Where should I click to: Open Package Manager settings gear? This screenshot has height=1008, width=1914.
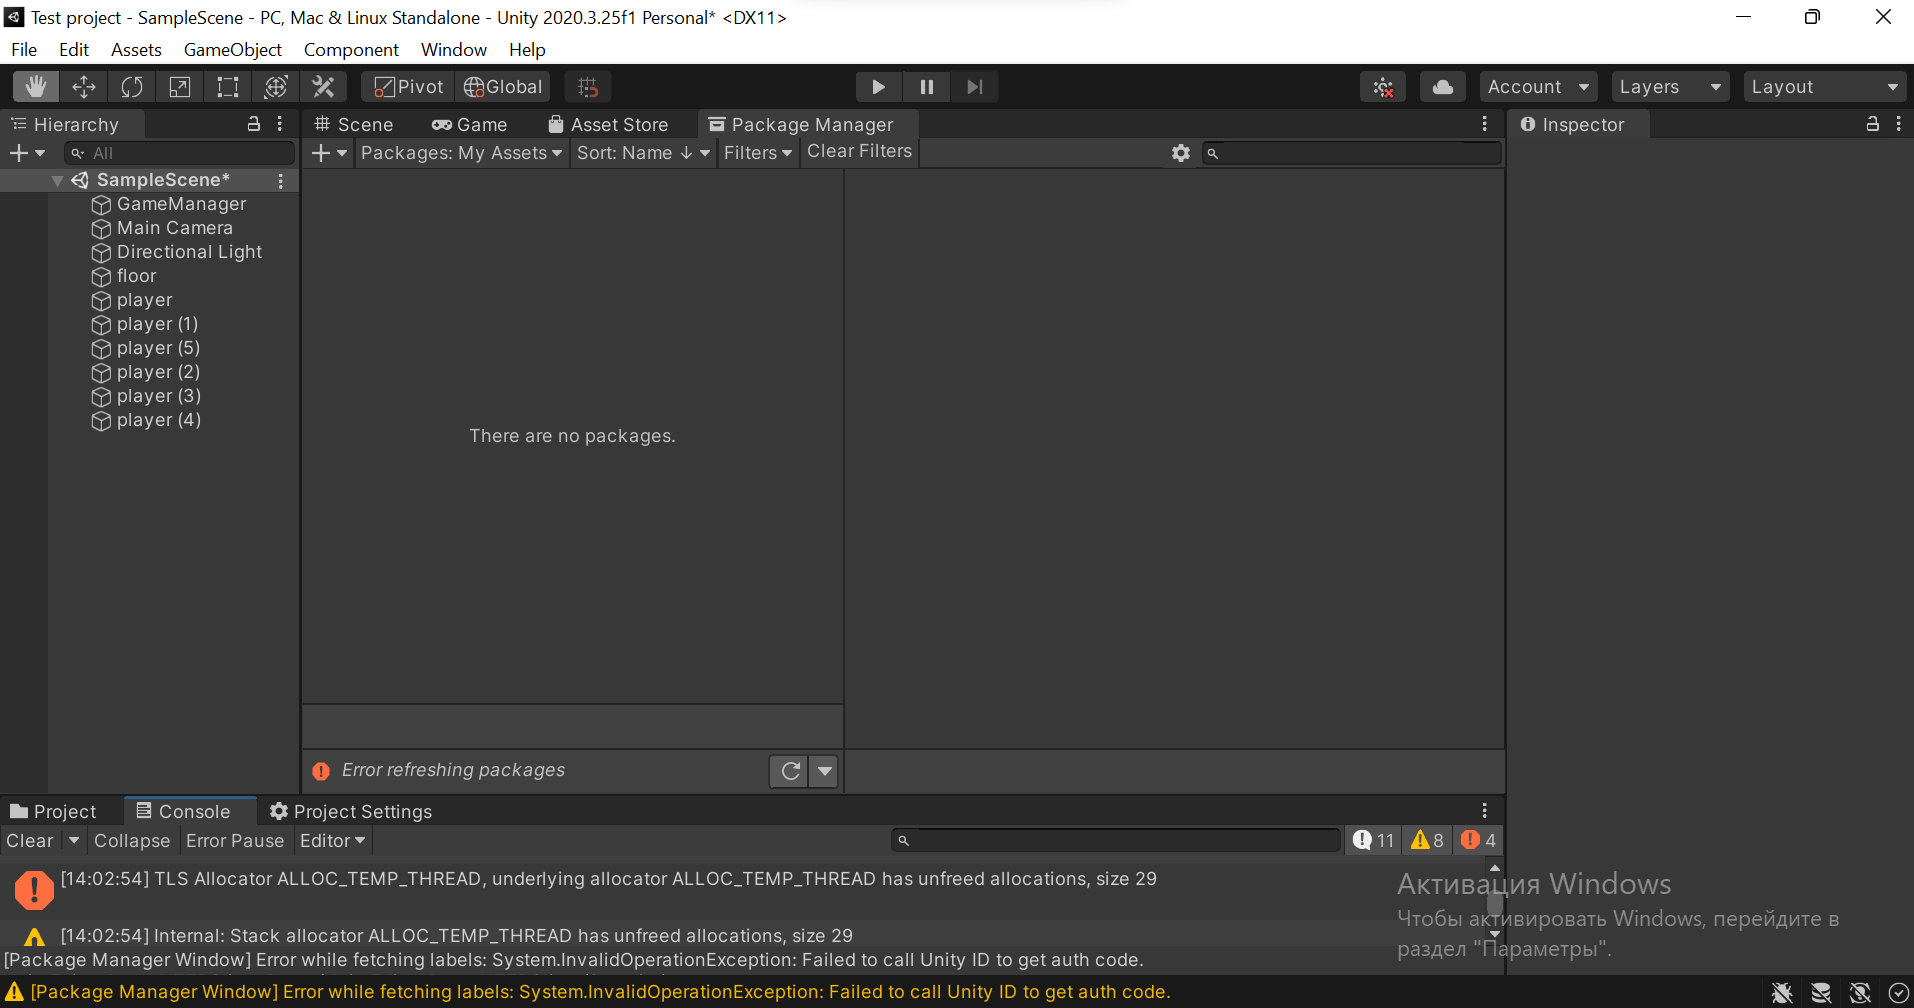pos(1181,153)
